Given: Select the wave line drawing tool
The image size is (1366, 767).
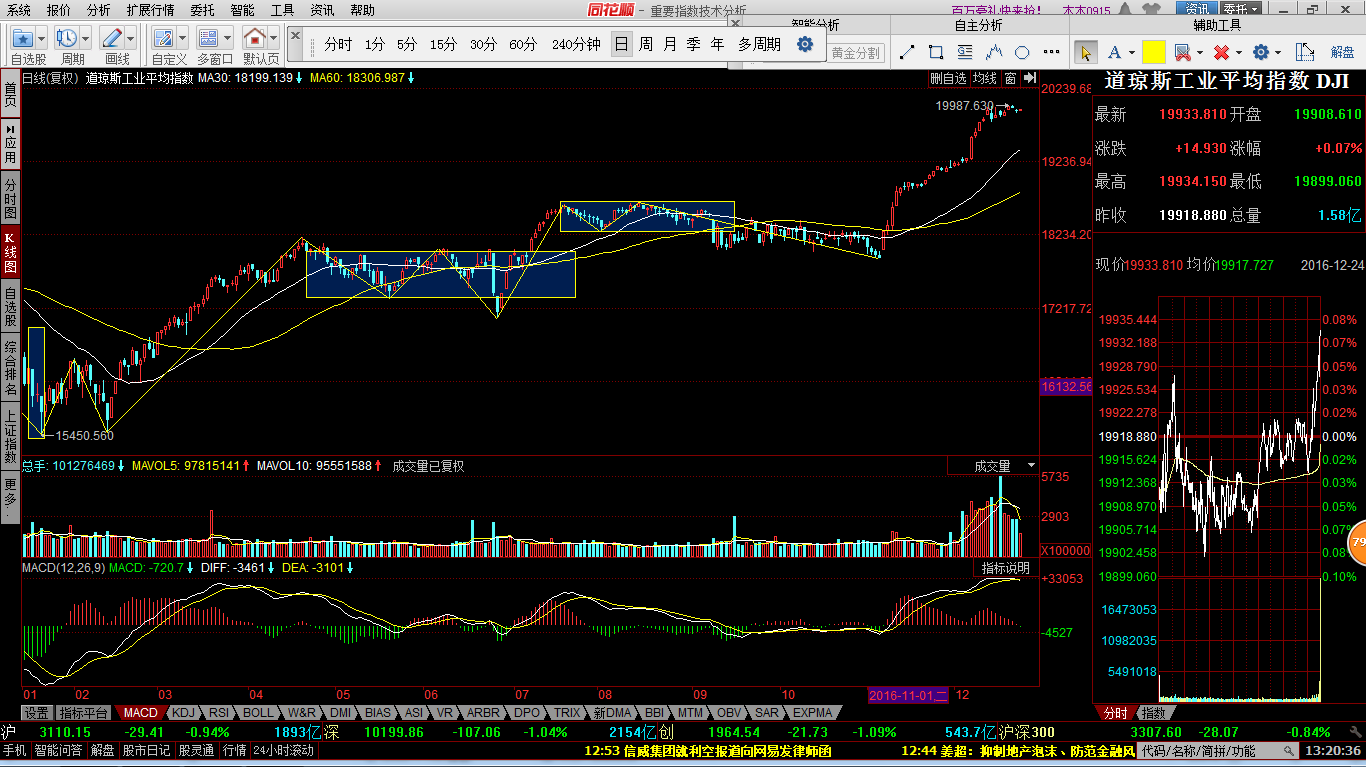Looking at the screenshot, I should (994, 52).
